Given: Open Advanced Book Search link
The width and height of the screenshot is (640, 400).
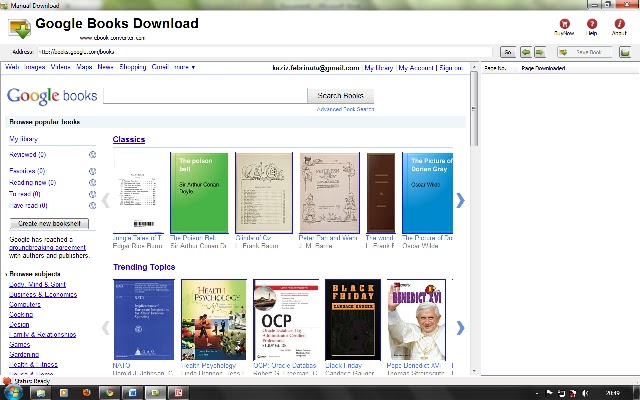Looking at the screenshot, I should click(x=345, y=109).
